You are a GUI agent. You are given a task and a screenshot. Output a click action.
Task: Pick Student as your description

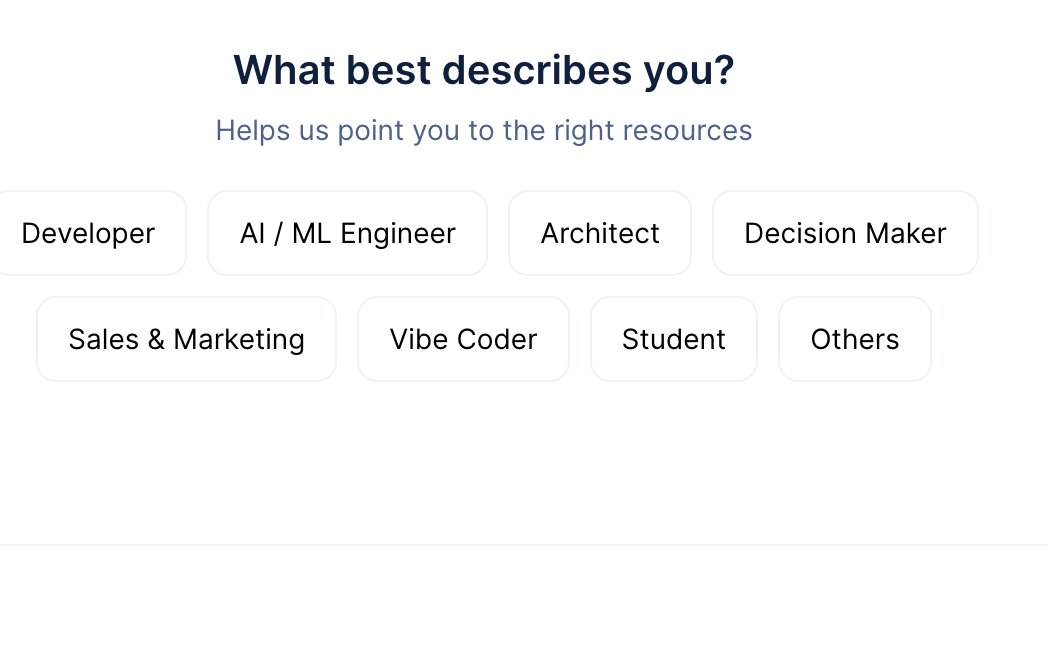click(x=674, y=339)
